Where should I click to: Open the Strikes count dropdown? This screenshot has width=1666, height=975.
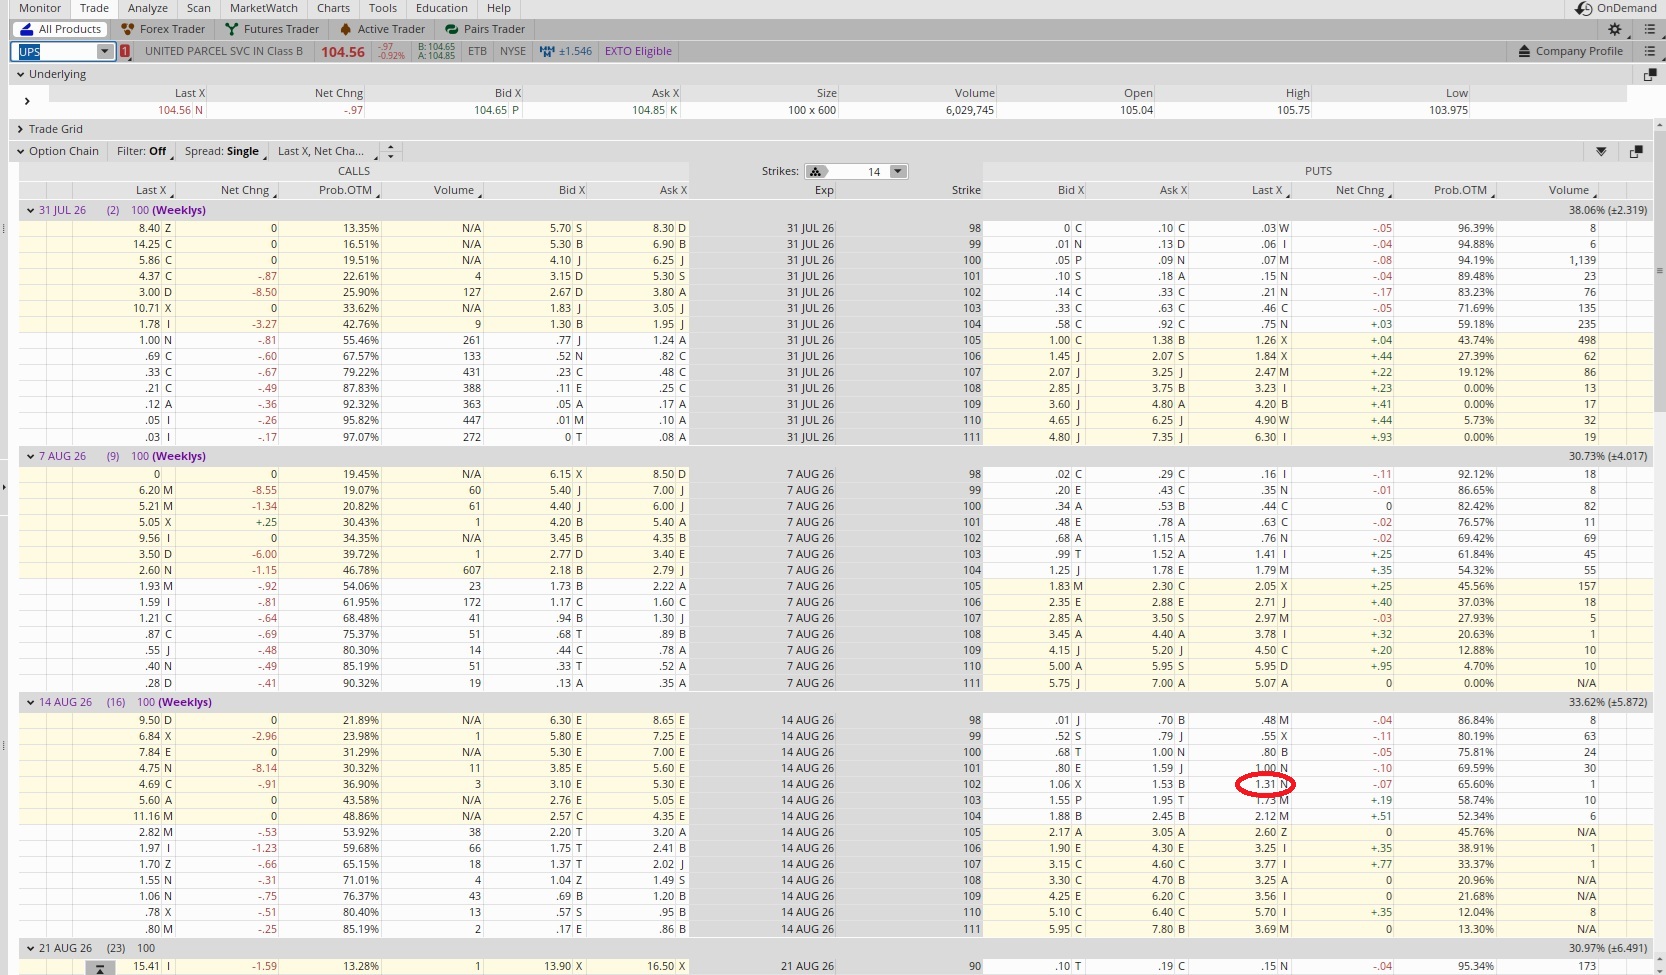coord(898,171)
